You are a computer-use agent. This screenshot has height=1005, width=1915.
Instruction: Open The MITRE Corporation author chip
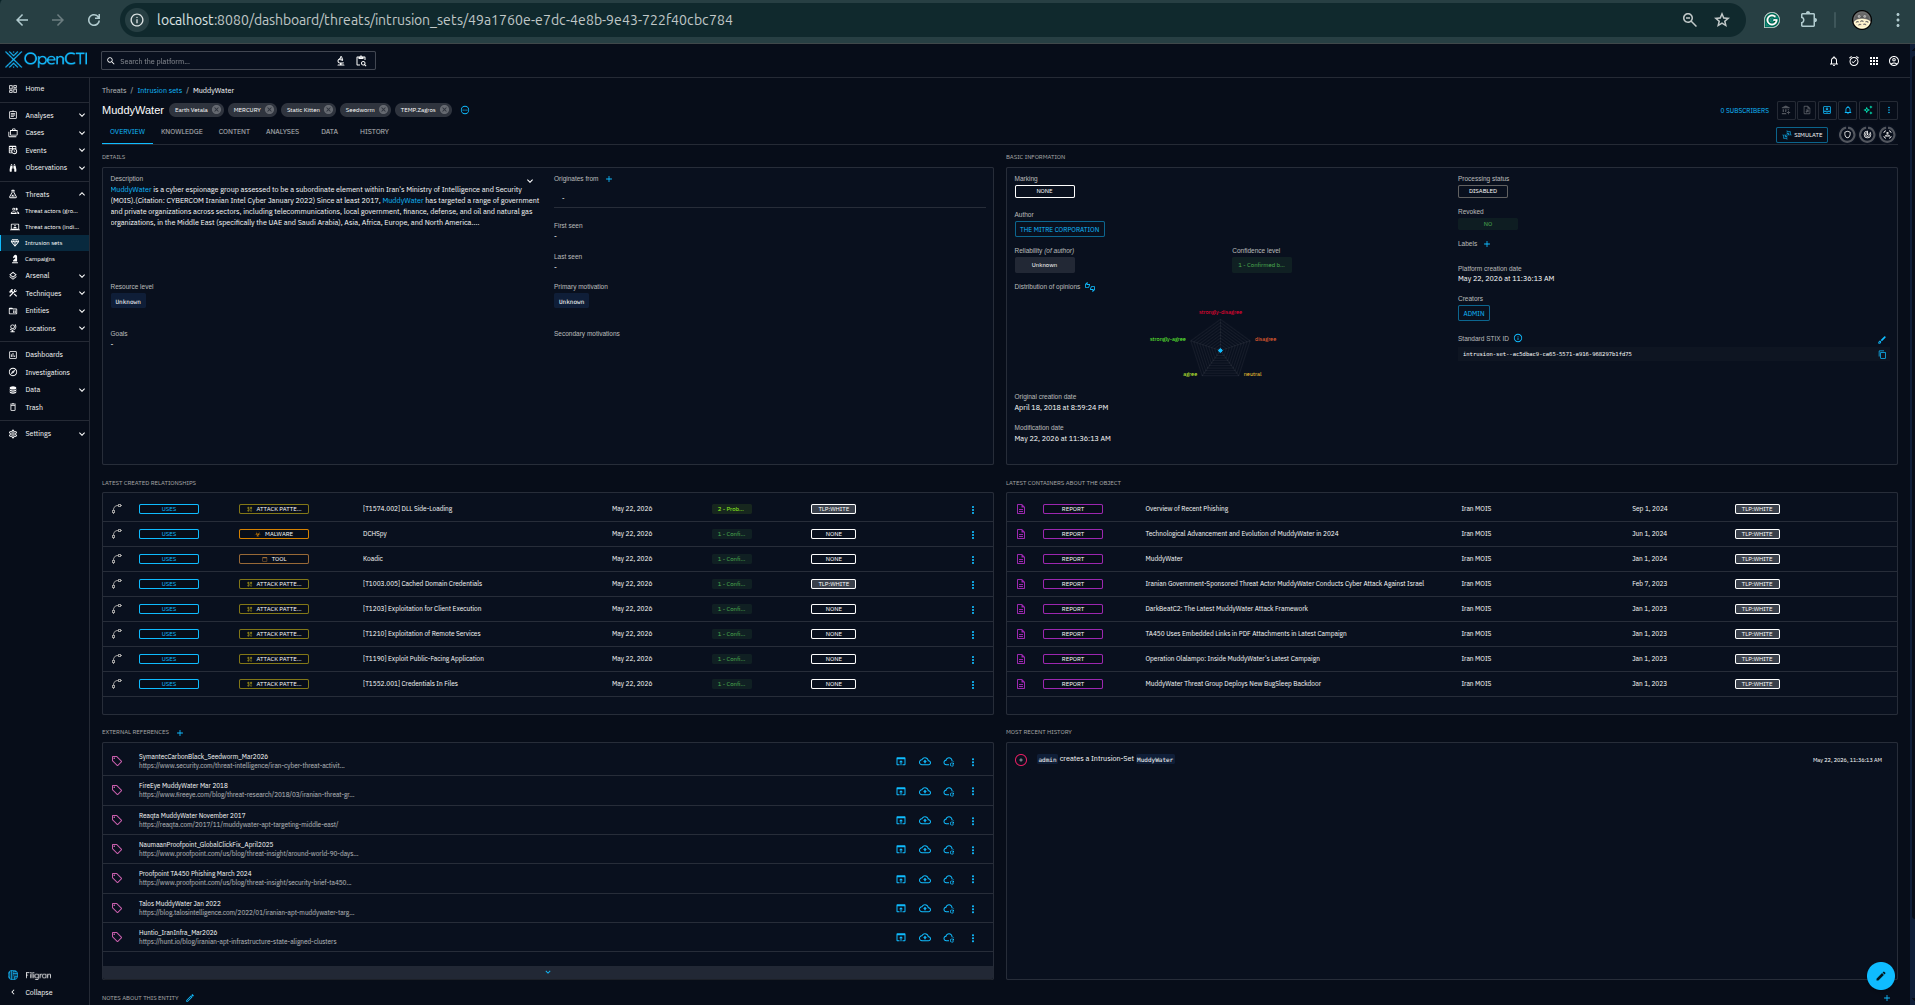coord(1059,230)
